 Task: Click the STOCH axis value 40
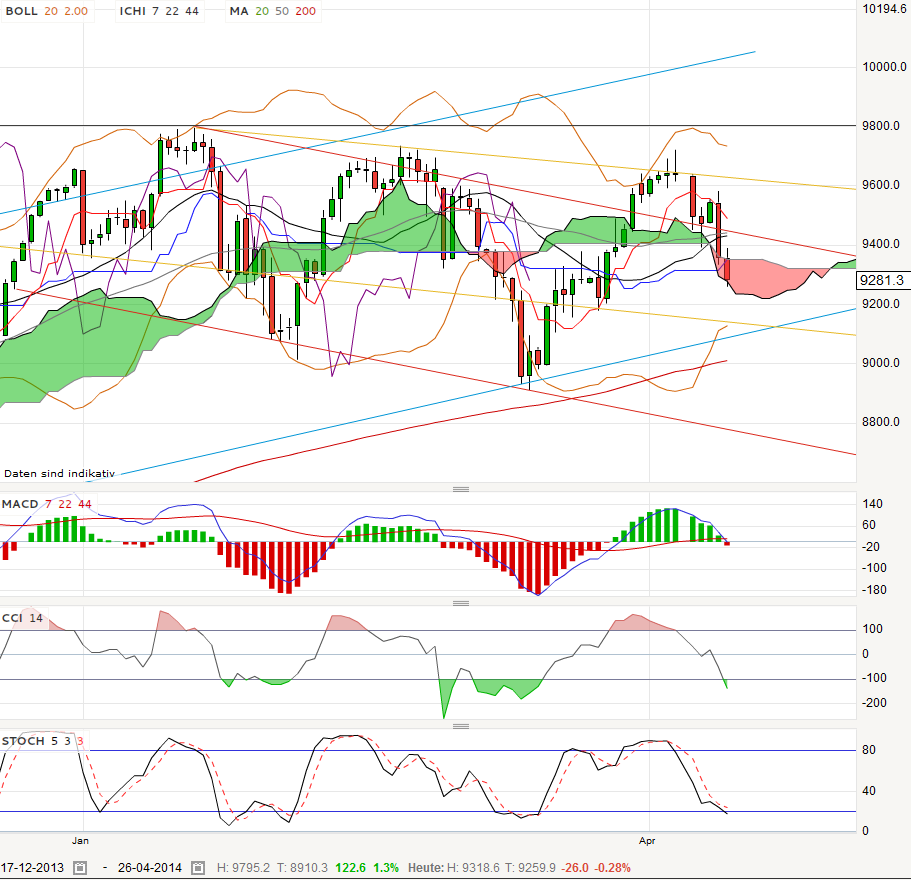click(869, 791)
